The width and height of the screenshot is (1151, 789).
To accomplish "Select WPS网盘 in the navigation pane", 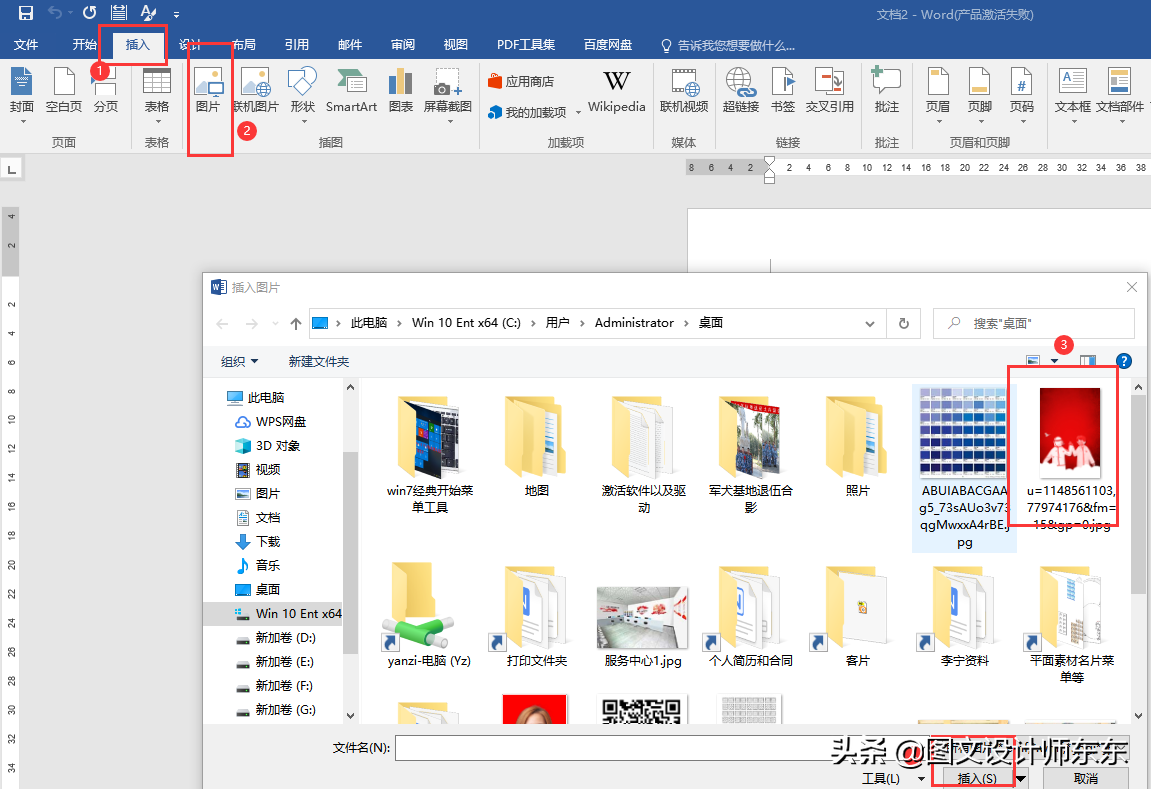I will click(270, 422).
